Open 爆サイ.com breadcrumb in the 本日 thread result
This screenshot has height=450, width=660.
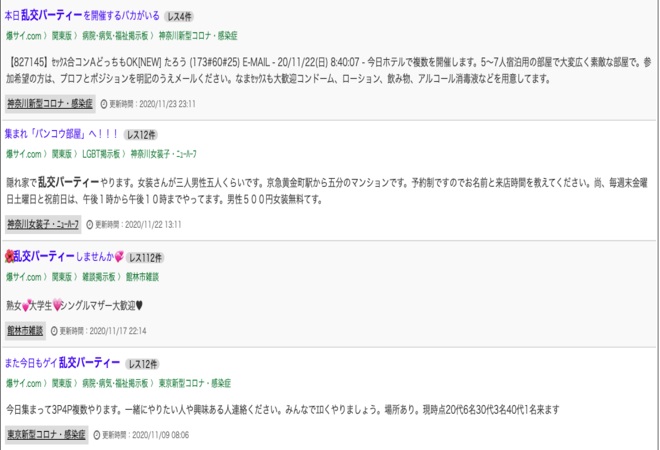click(24, 36)
